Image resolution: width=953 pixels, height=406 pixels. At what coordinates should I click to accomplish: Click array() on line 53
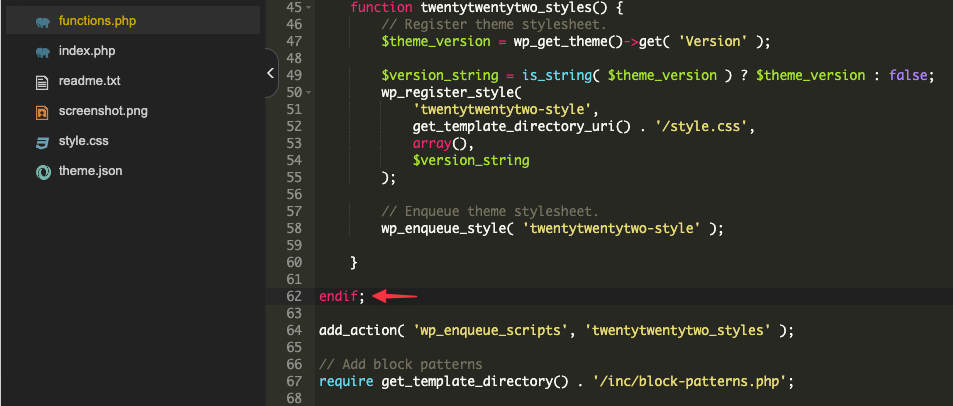click(439, 144)
